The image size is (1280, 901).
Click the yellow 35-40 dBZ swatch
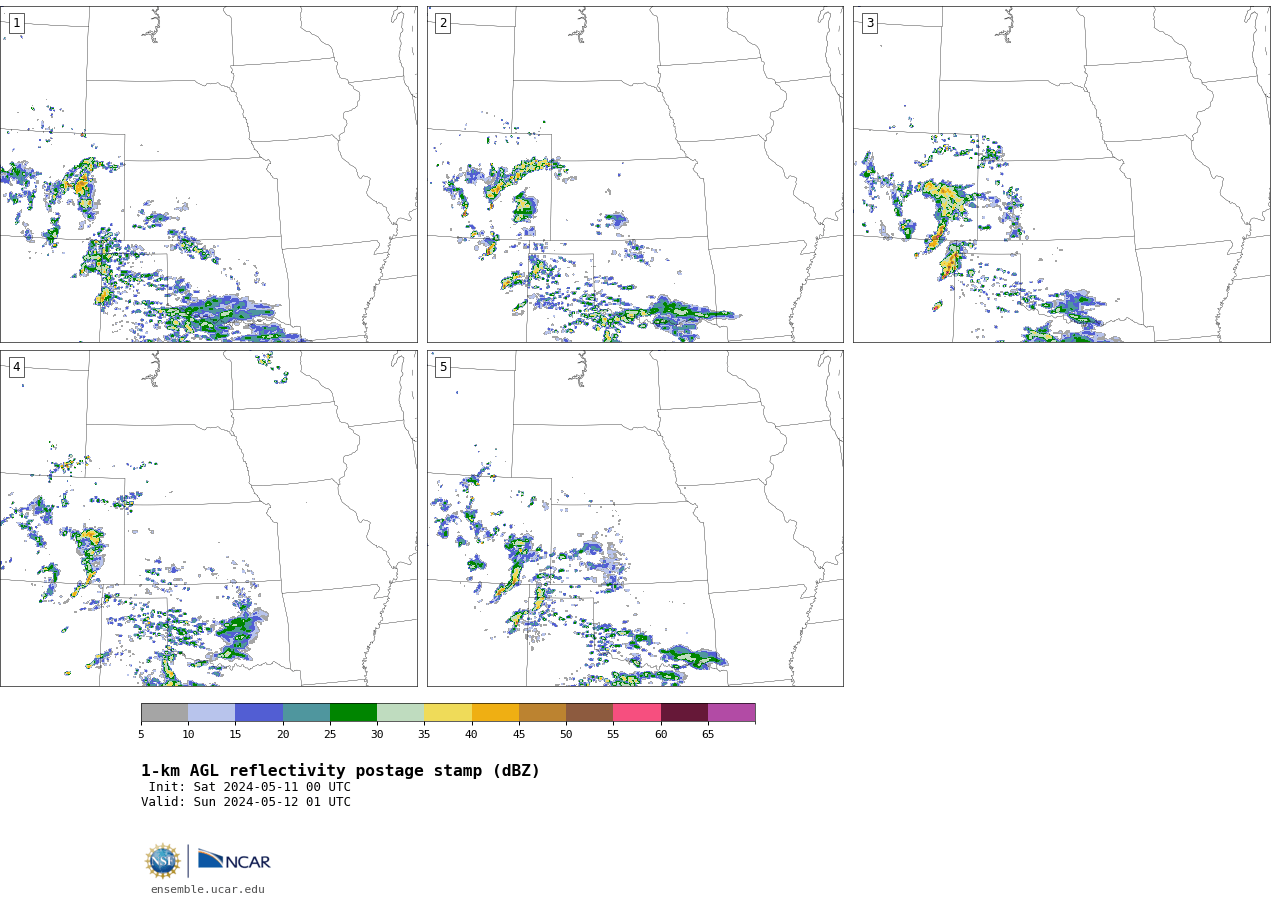pyautogui.click(x=448, y=712)
